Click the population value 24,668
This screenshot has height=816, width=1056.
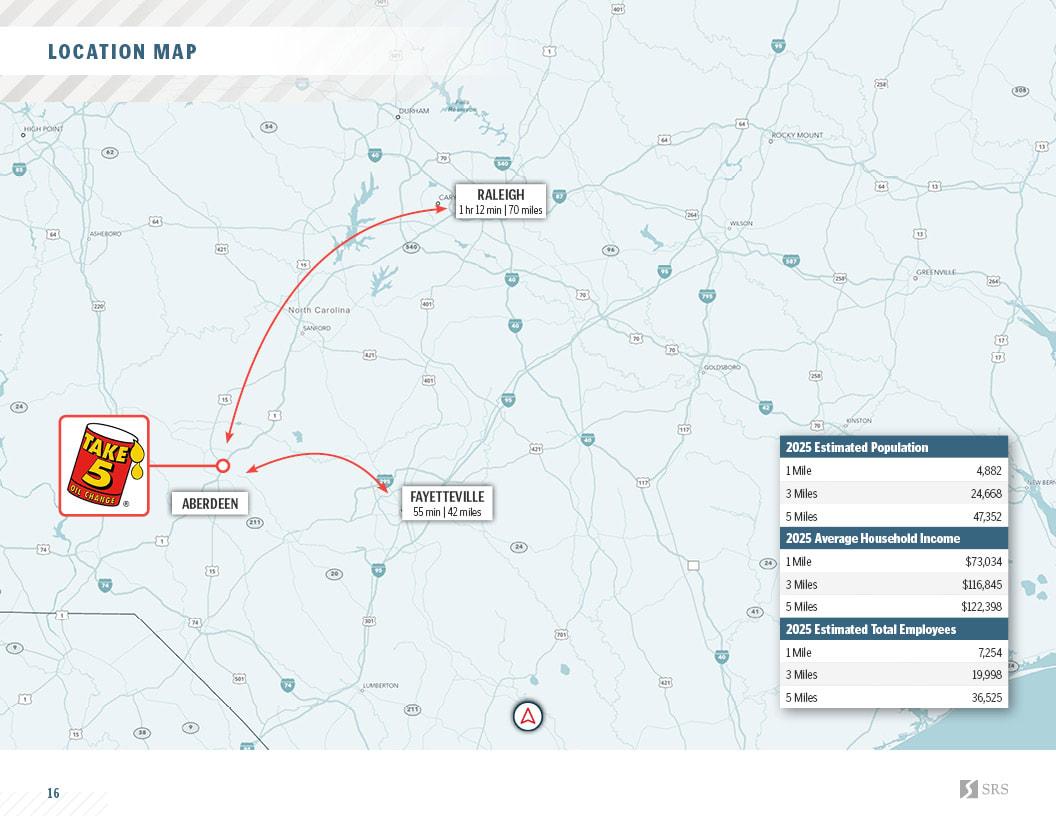(x=986, y=494)
